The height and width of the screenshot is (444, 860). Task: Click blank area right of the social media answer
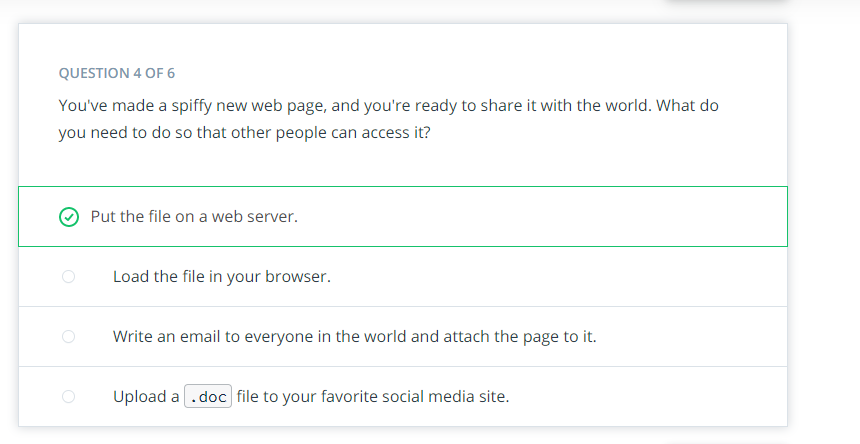647,396
